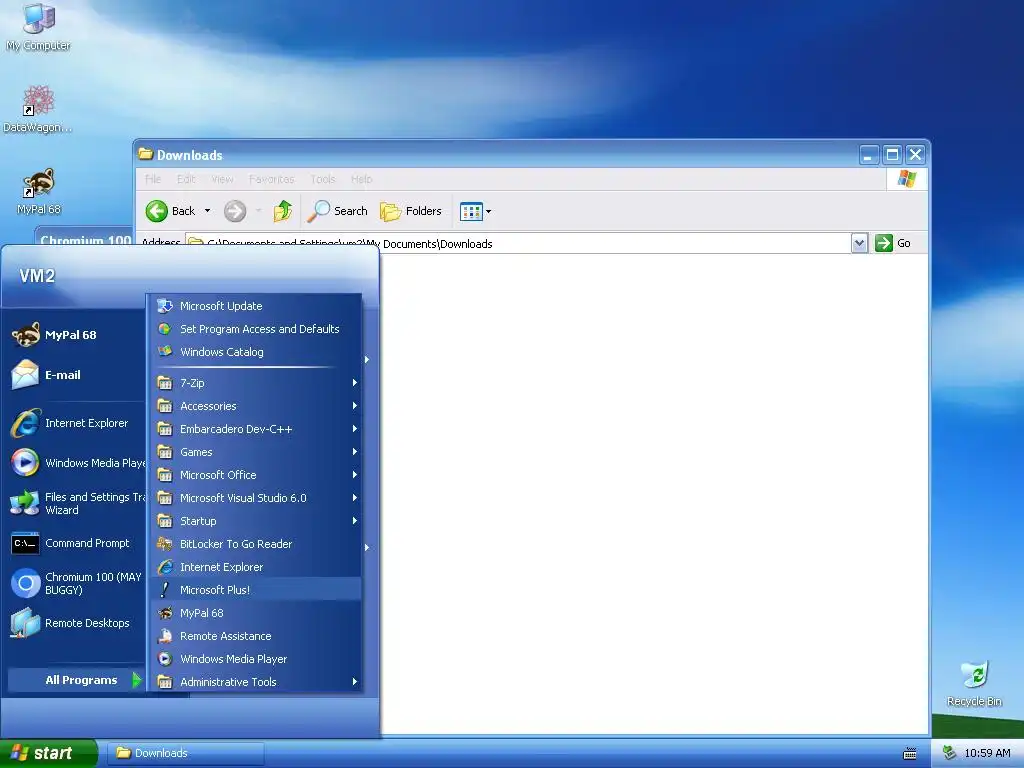Open MyPal 68 desktop shortcut
This screenshot has height=768, width=1024.
[x=39, y=191]
